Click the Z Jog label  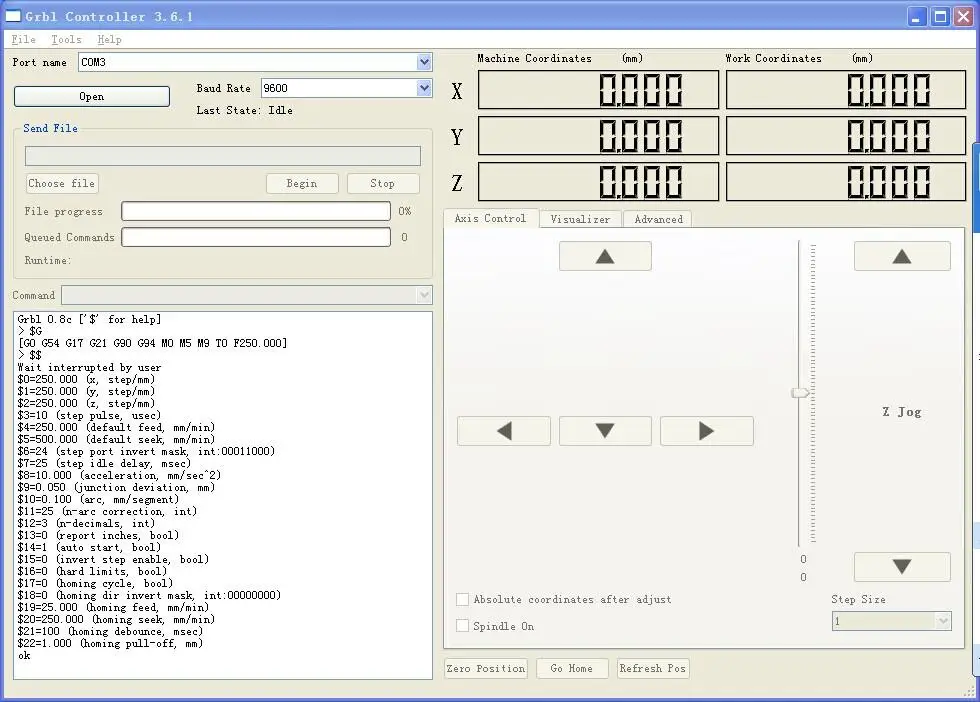point(902,412)
